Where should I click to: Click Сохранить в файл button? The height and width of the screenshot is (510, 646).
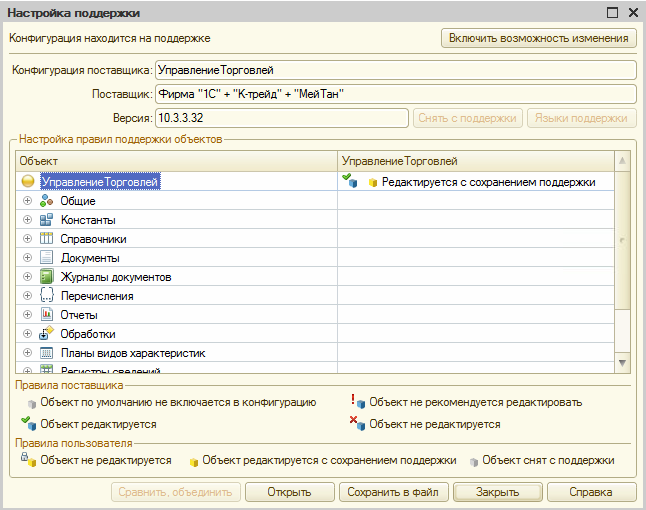click(393, 492)
